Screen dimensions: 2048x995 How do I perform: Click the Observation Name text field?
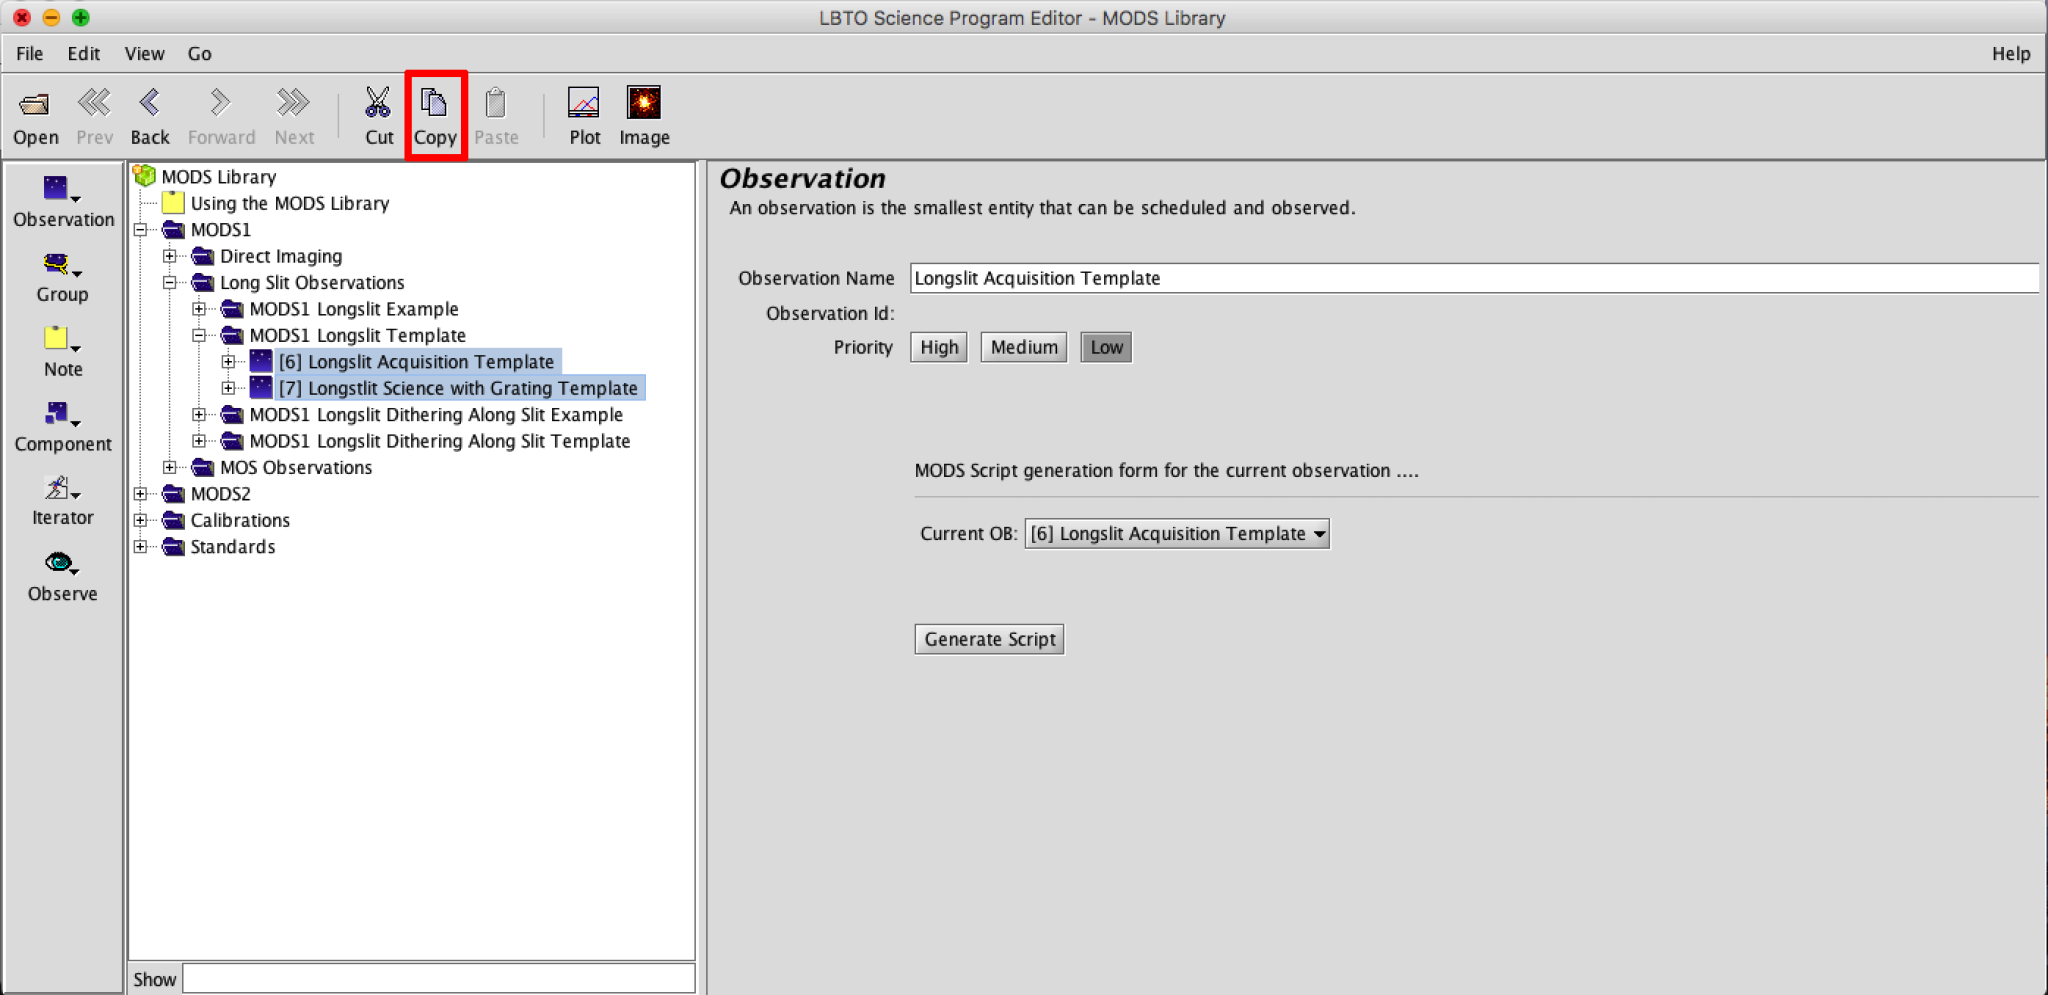(x=1474, y=278)
